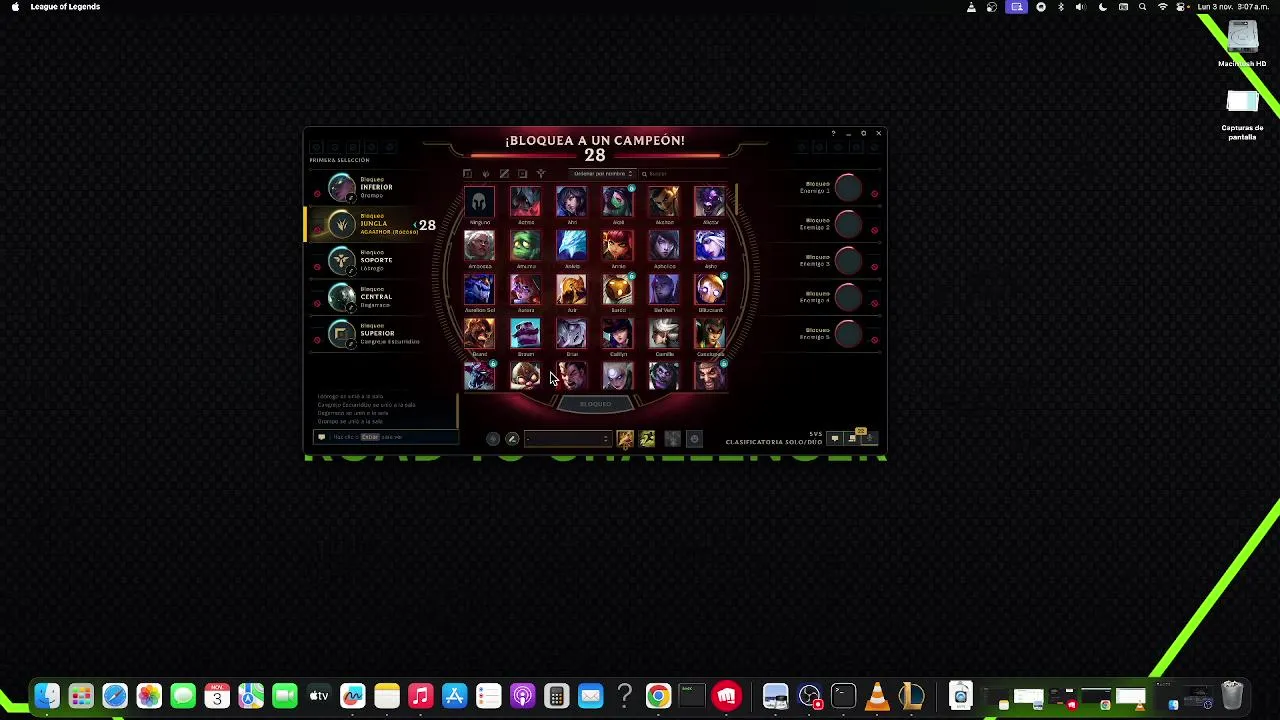1280x720 pixels.
Task: Click the Enemigo 5 ban slot
Action: point(848,333)
